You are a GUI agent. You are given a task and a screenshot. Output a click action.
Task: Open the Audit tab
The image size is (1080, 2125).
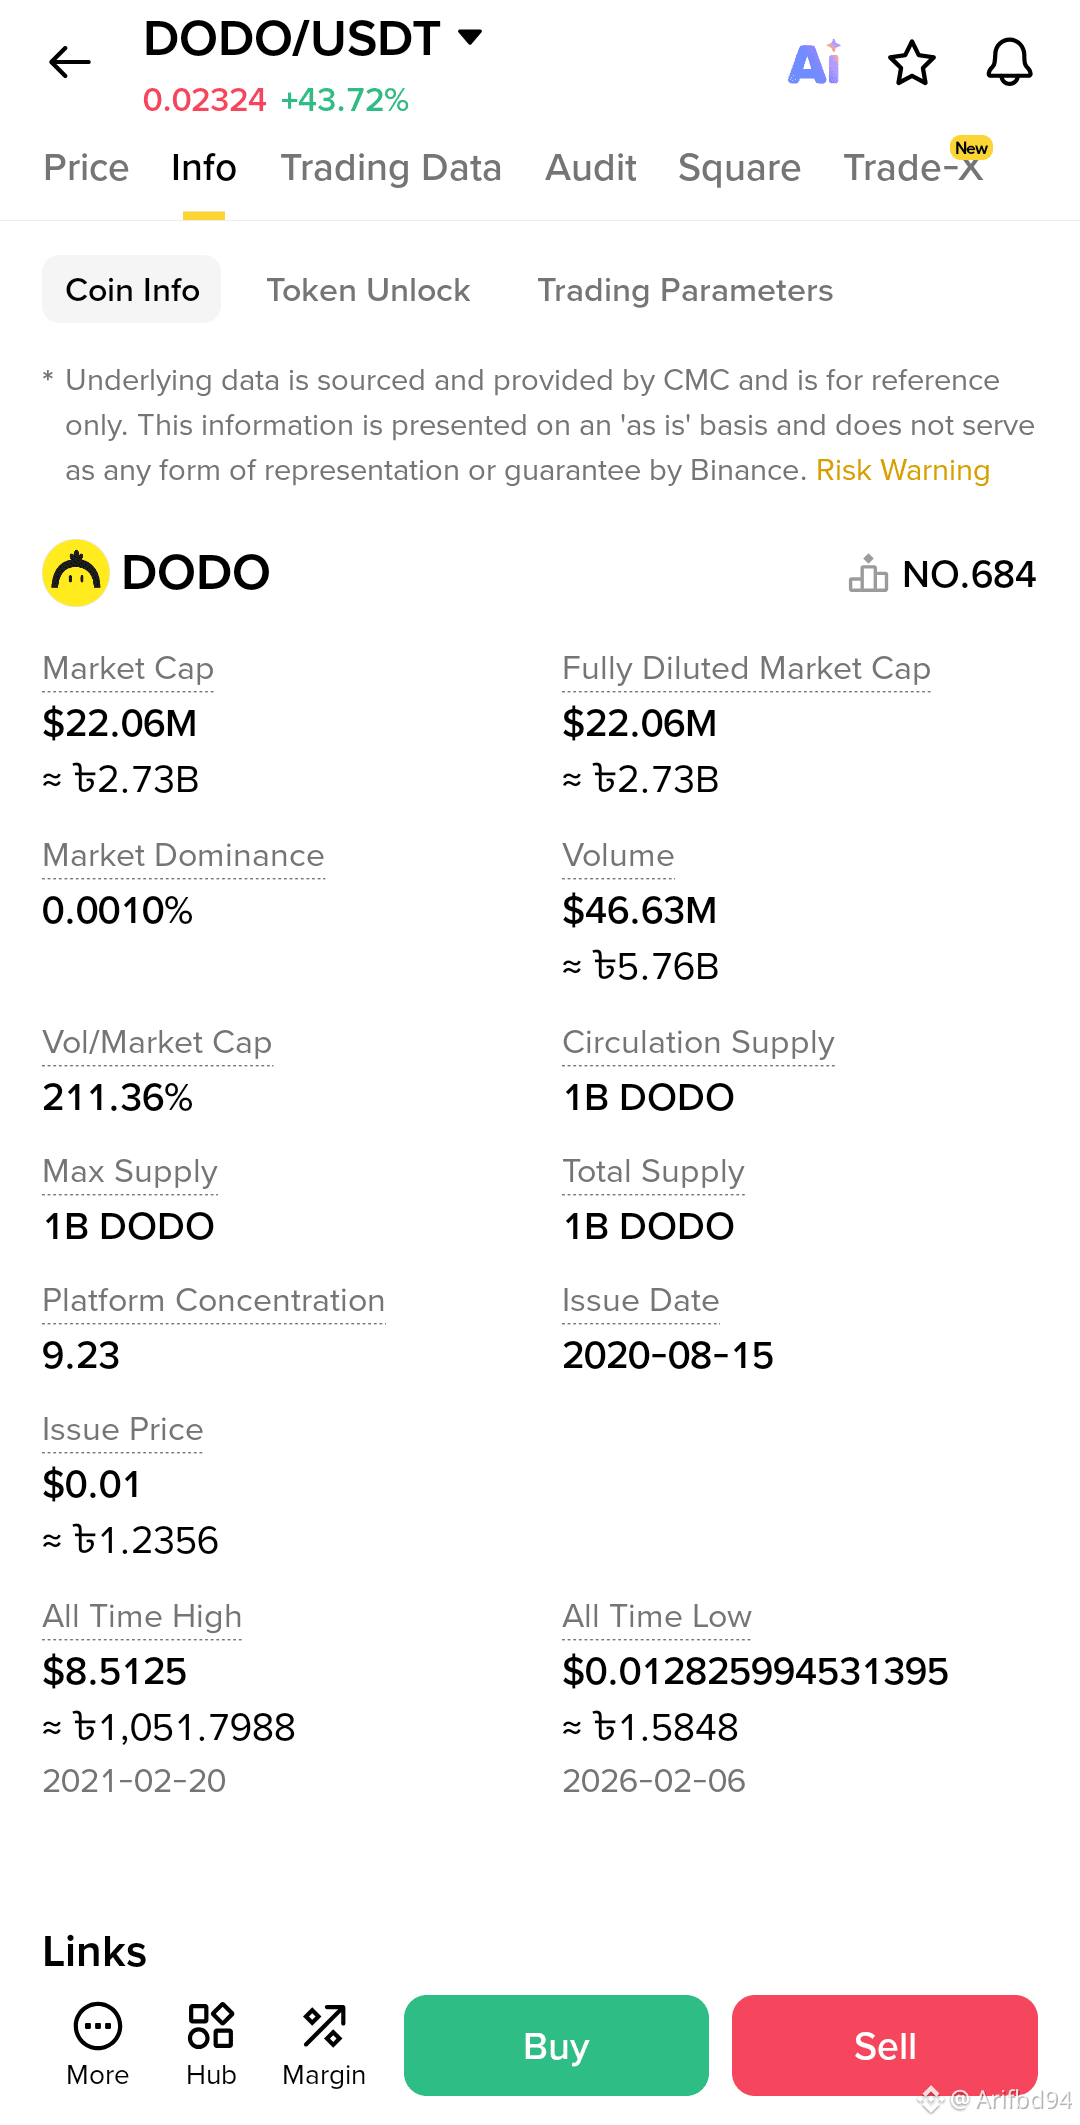point(591,168)
